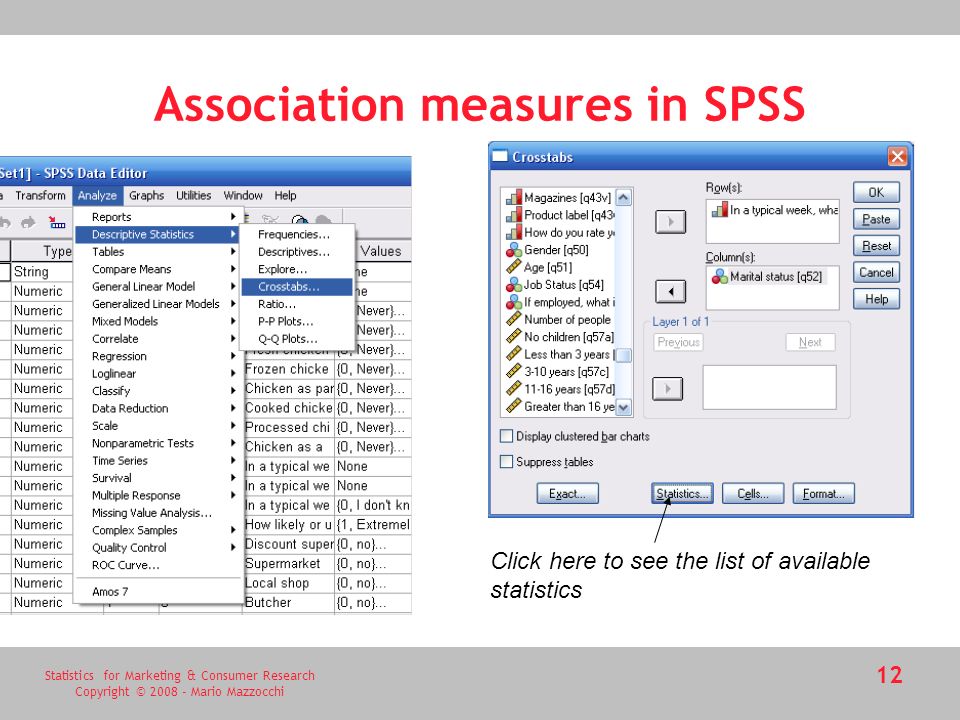Image resolution: width=960 pixels, height=720 pixels.
Task: Select Product label variable in list
Action: (559, 215)
